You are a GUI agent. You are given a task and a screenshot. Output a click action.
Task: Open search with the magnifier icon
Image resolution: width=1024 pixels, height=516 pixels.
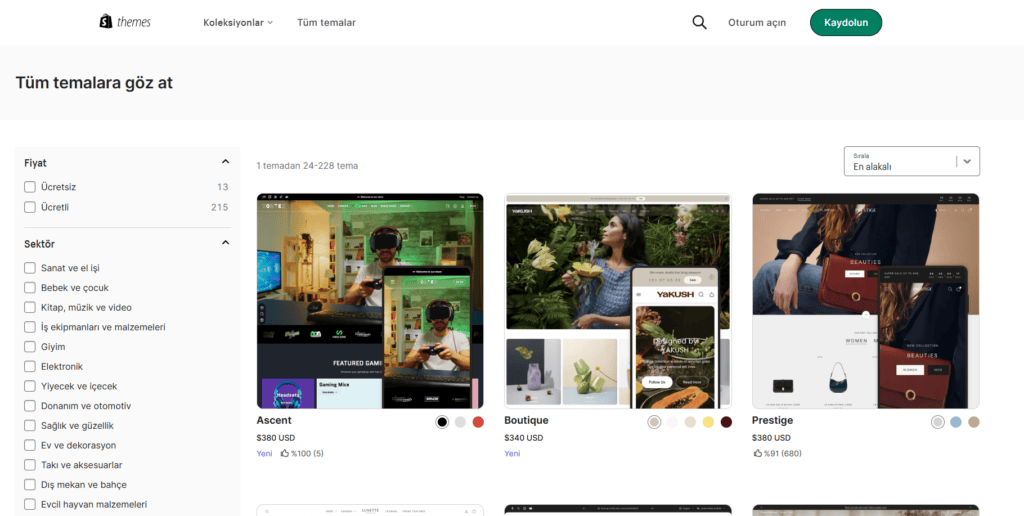699,22
